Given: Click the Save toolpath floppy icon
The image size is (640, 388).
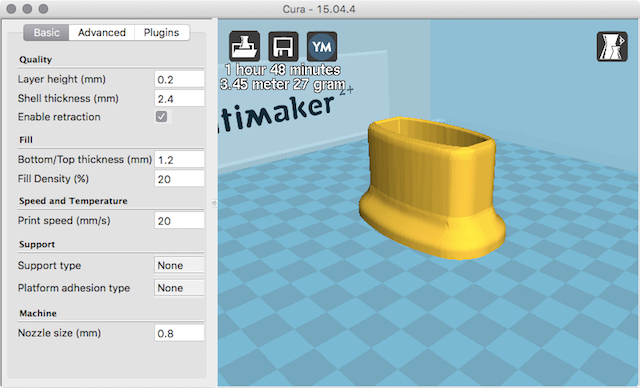Looking at the screenshot, I should tap(283, 47).
